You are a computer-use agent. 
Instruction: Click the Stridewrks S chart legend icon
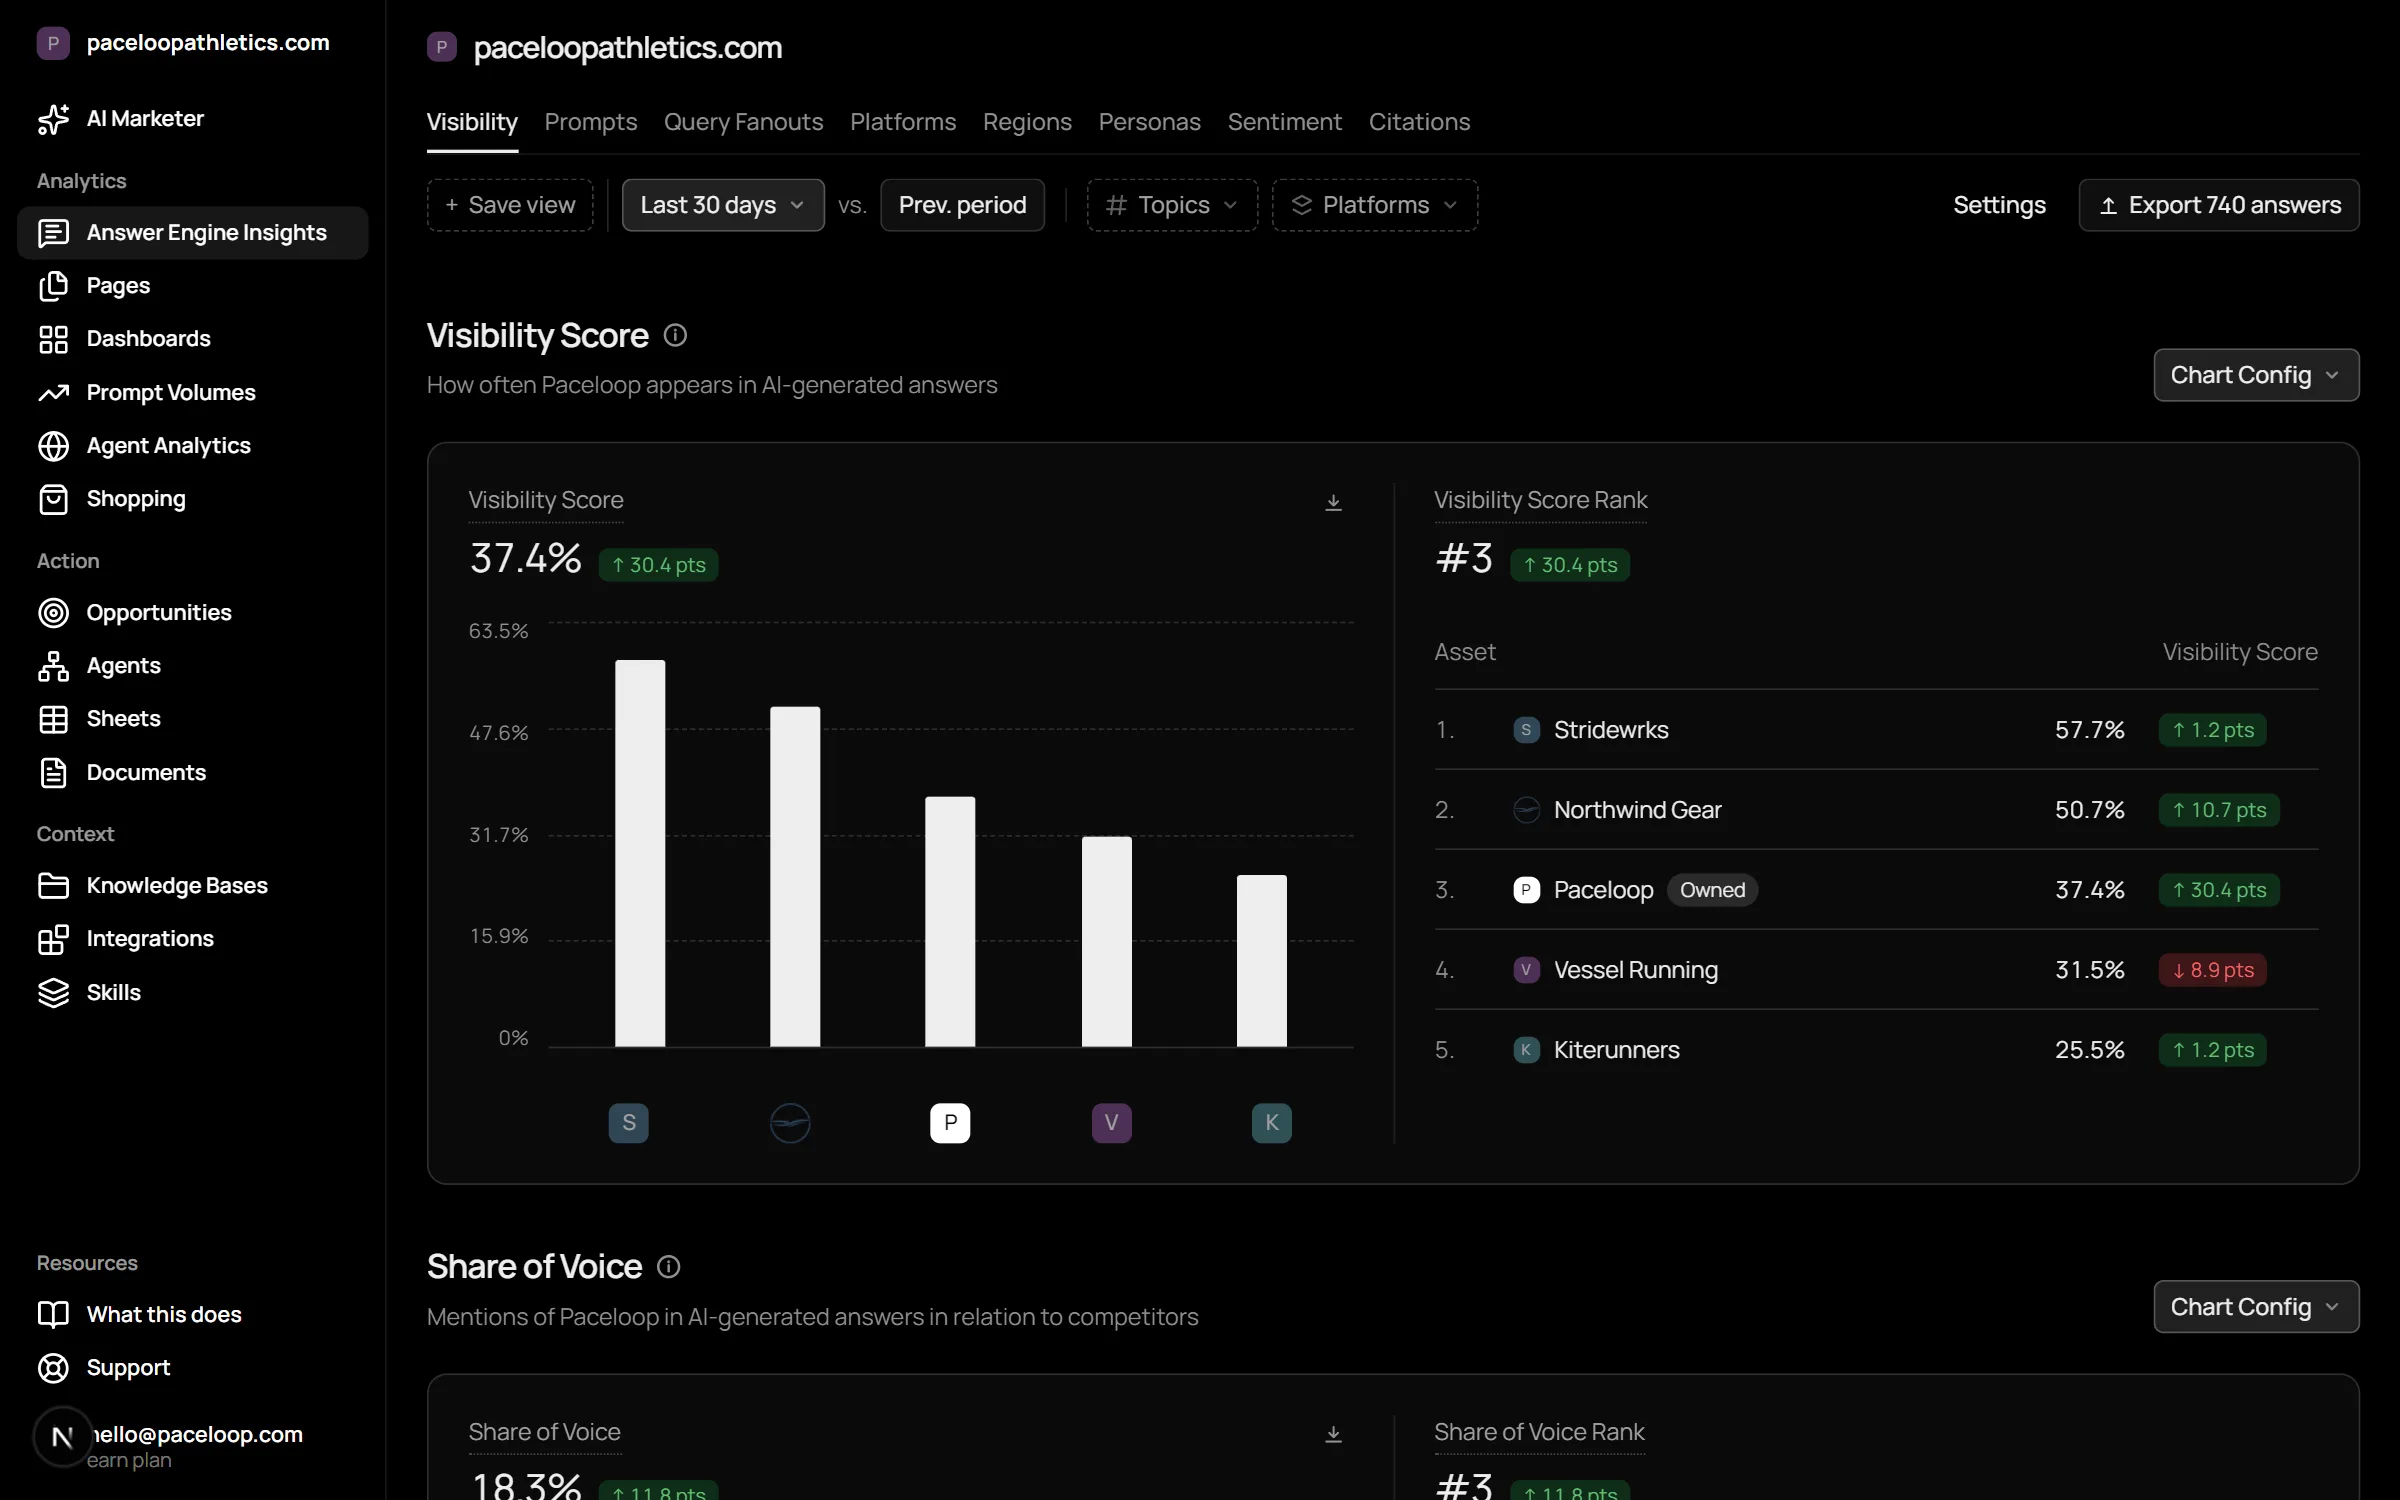click(x=628, y=1123)
